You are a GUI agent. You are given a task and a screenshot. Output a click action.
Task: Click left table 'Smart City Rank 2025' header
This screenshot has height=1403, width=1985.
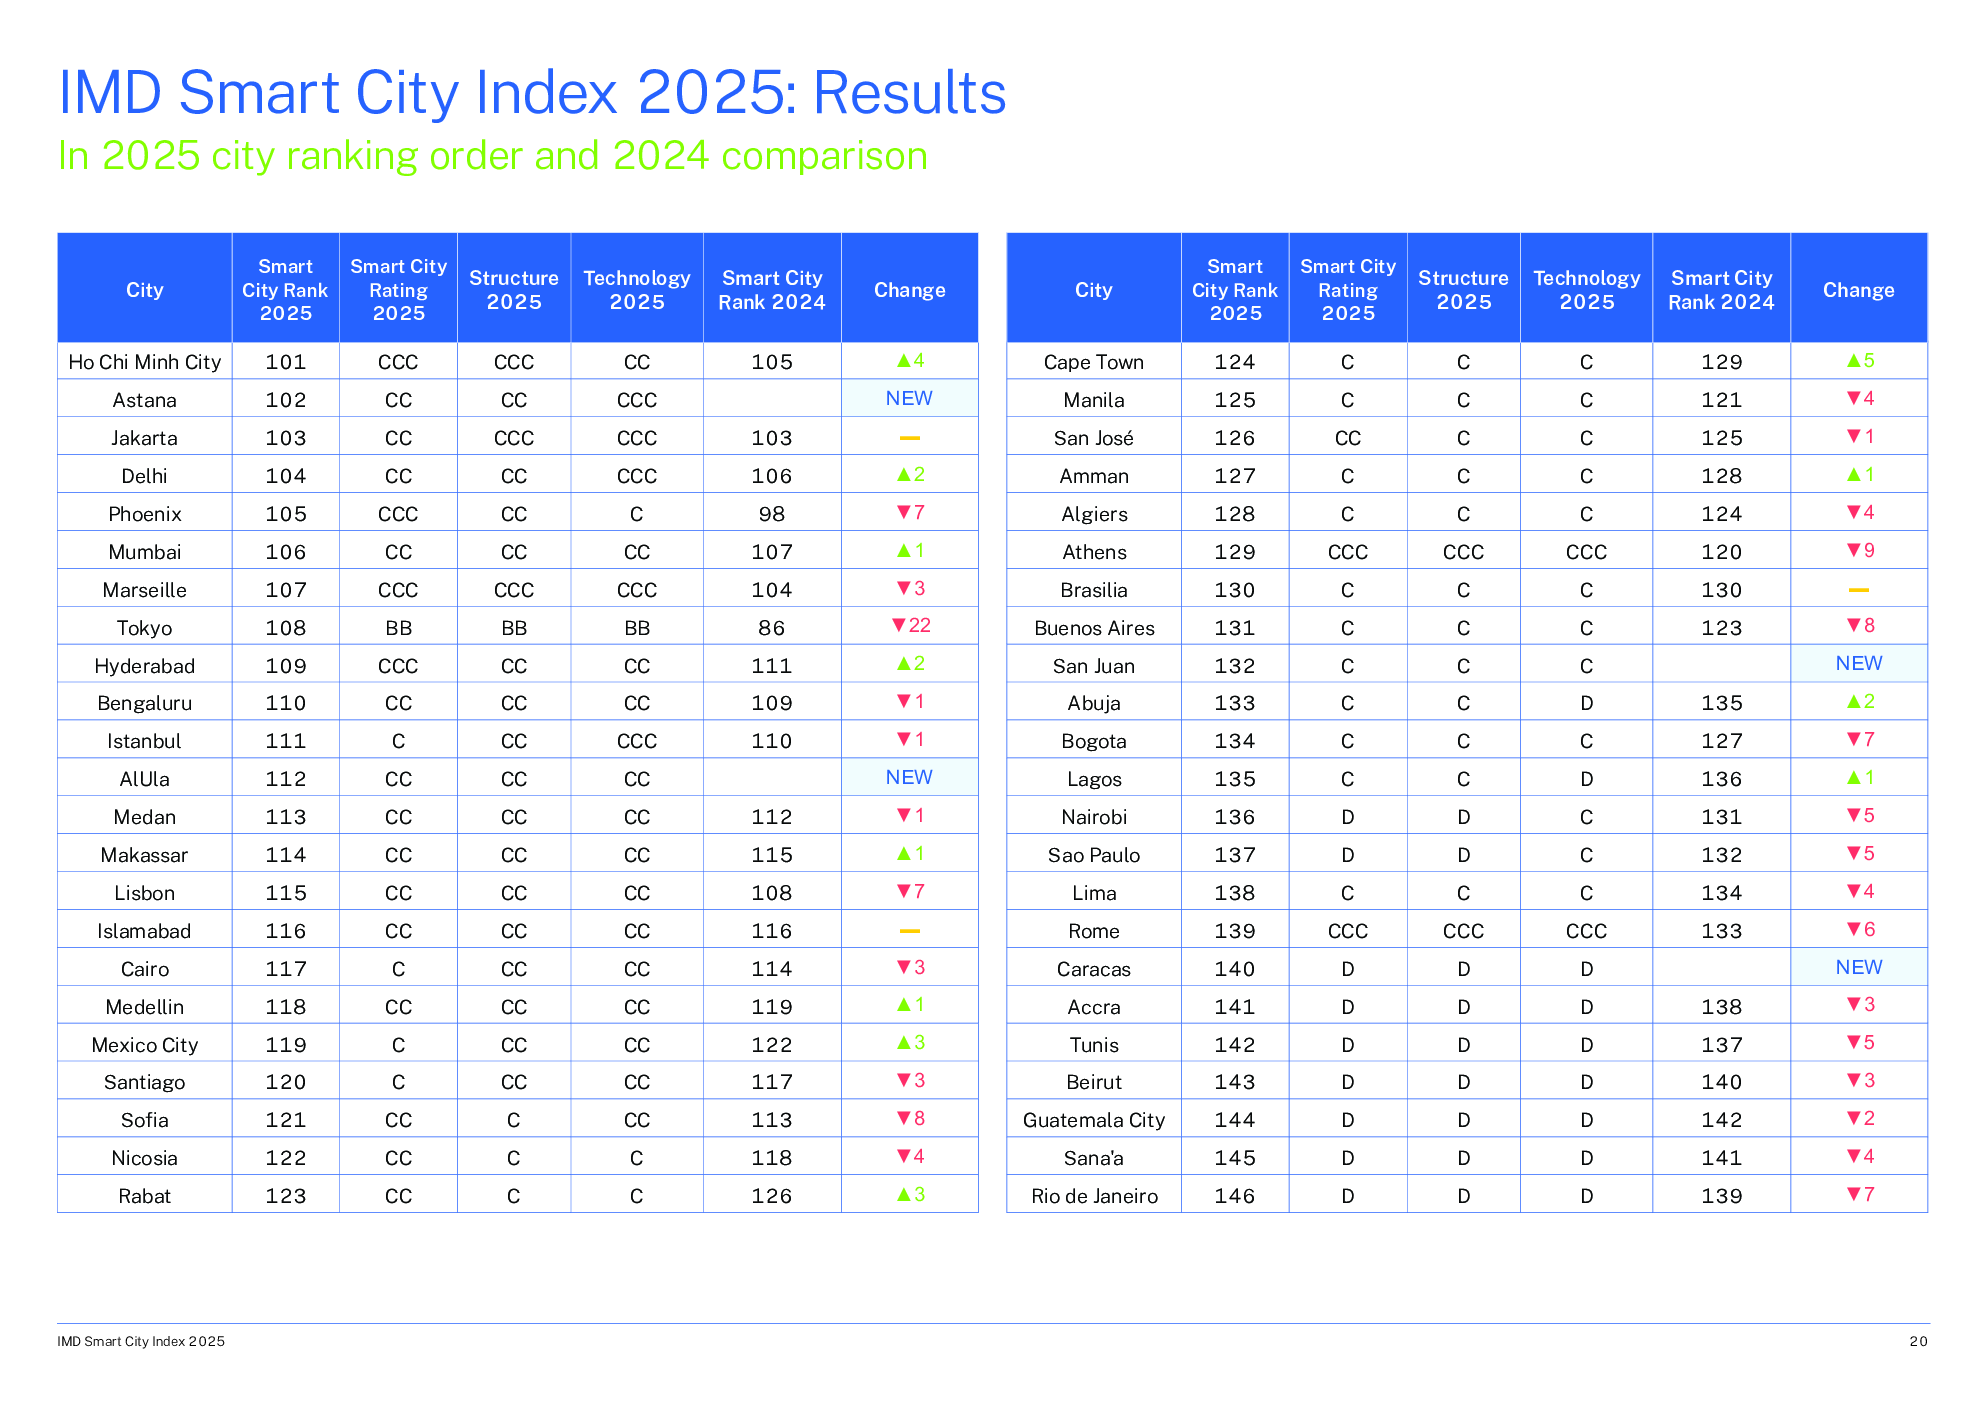click(x=286, y=289)
